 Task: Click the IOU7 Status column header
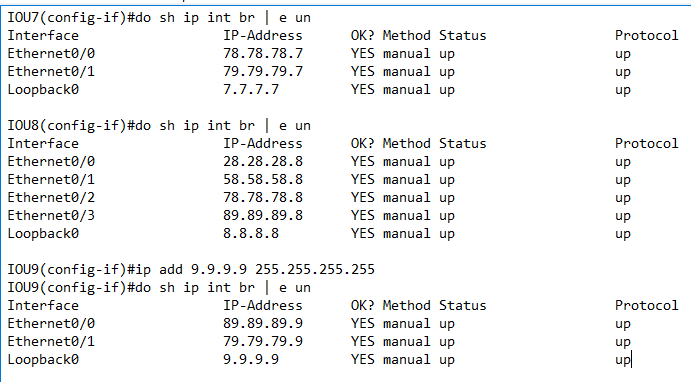point(463,35)
